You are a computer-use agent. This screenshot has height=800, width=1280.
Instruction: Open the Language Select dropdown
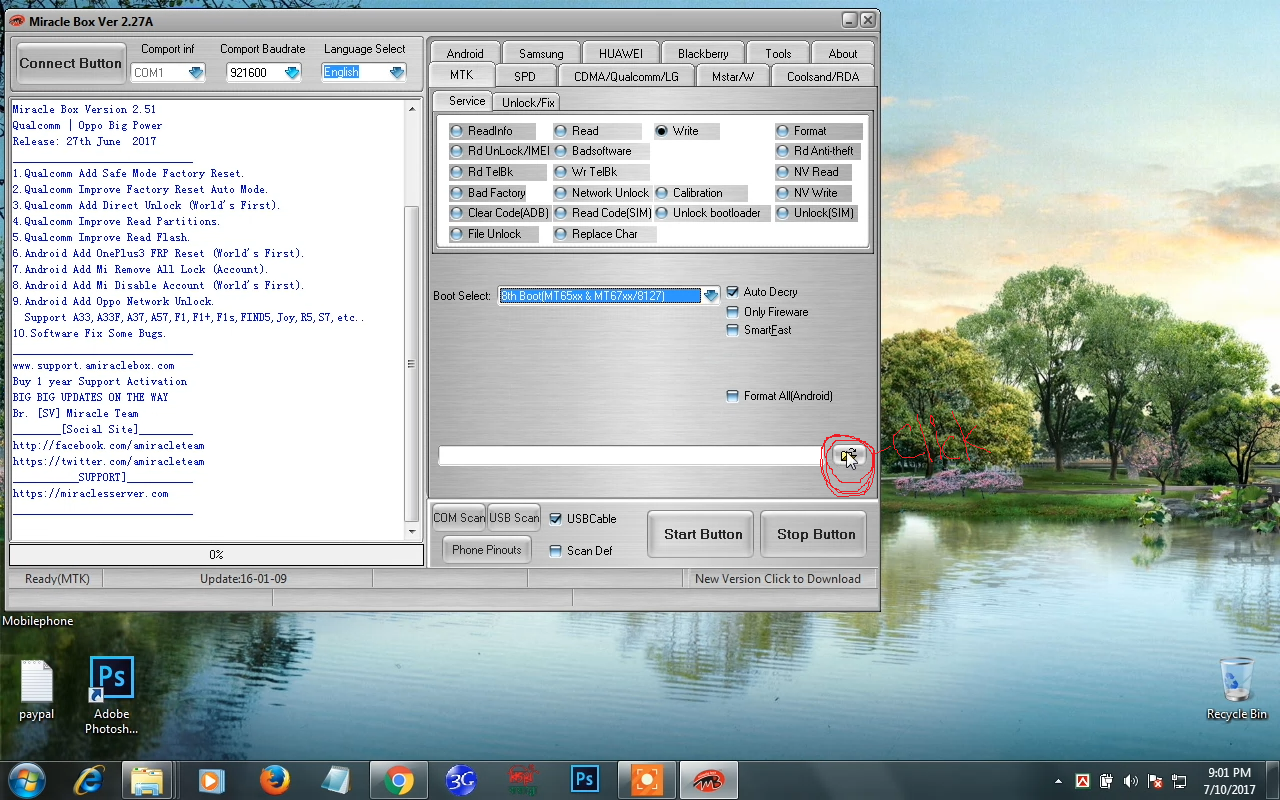[397, 72]
